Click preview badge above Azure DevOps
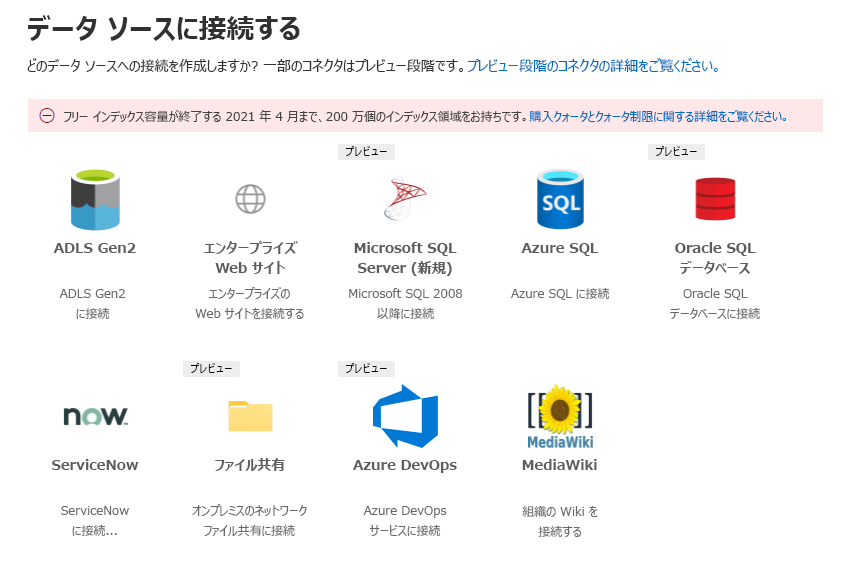This screenshot has height=562, width=847. (x=366, y=369)
